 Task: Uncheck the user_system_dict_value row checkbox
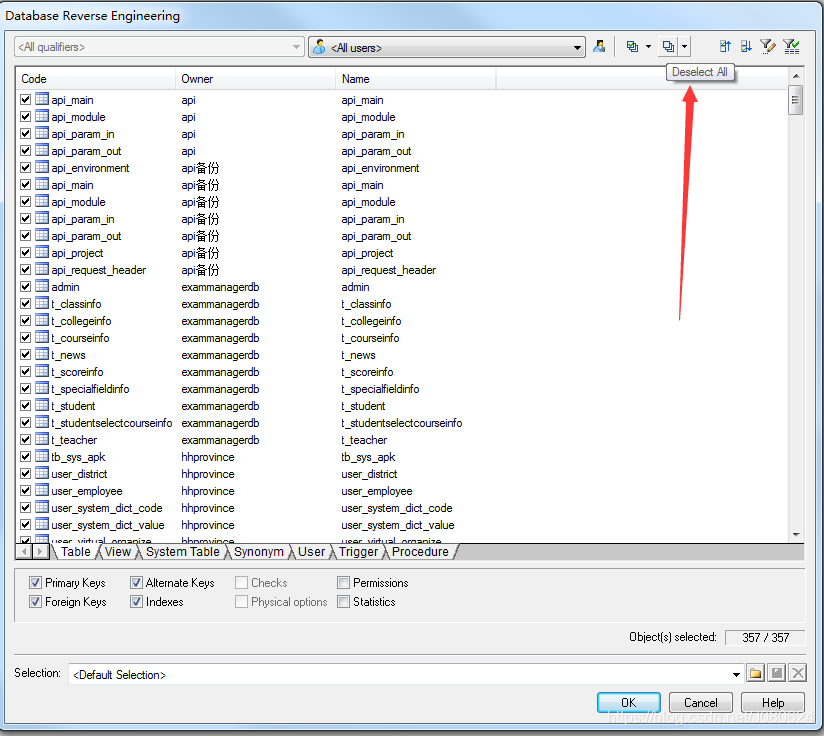pos(25,524)
